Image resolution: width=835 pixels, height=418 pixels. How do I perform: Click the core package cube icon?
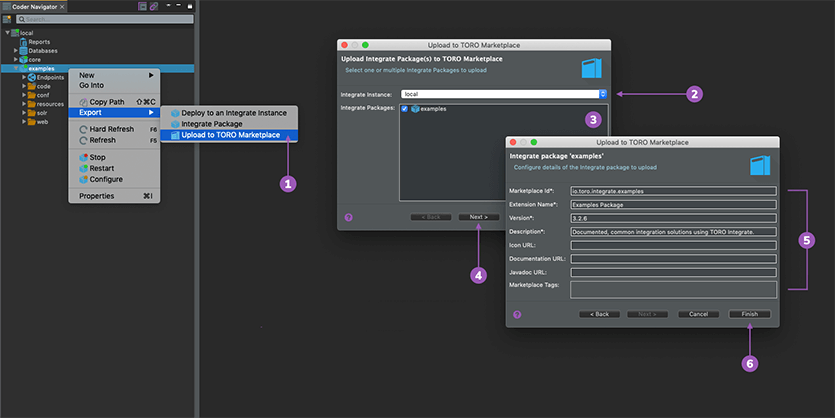tap(23, 59)
